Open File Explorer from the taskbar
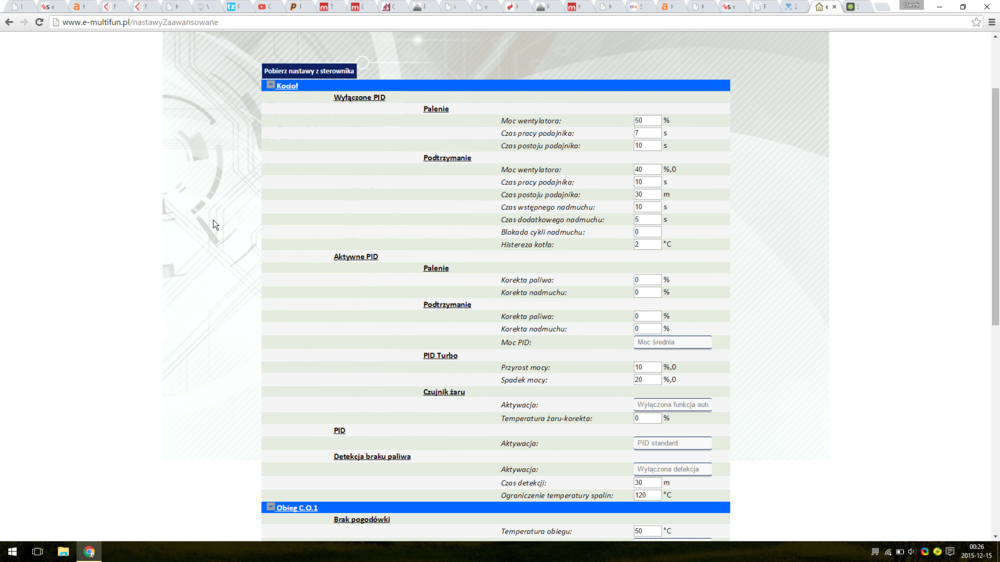Screen dimensions: 1000x562 [63, 552]
